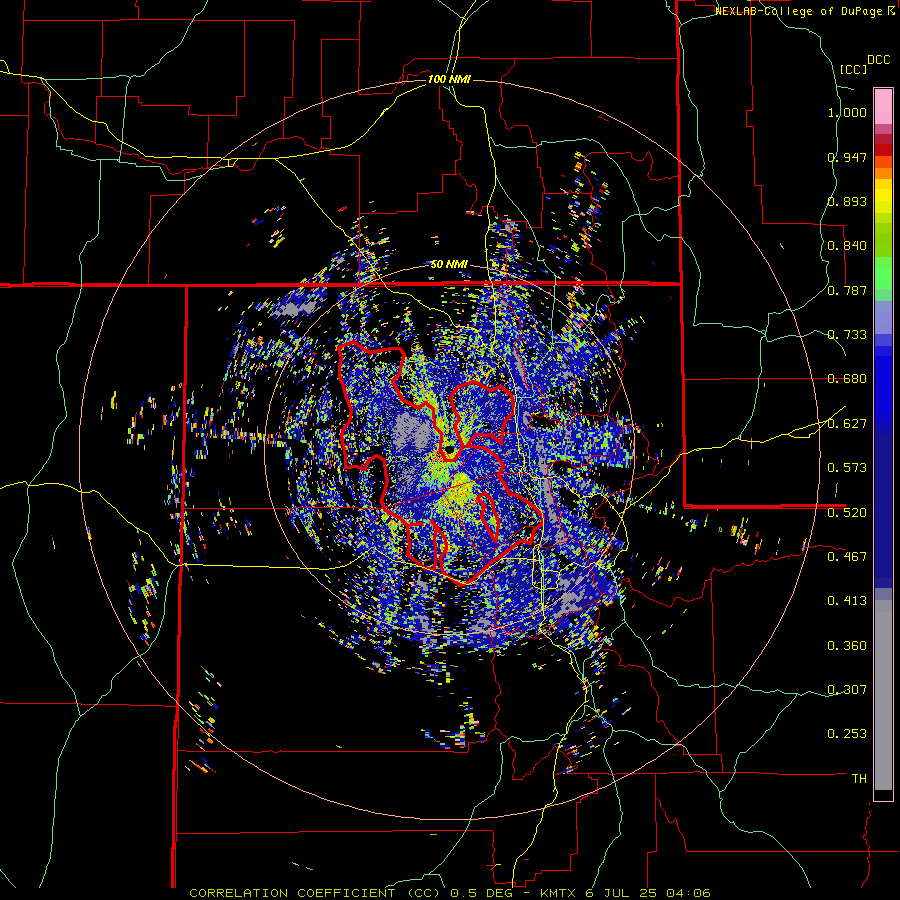Click the KMTX station identifier in caption
The height and width of the screenshot is (900, 900).
558,893
